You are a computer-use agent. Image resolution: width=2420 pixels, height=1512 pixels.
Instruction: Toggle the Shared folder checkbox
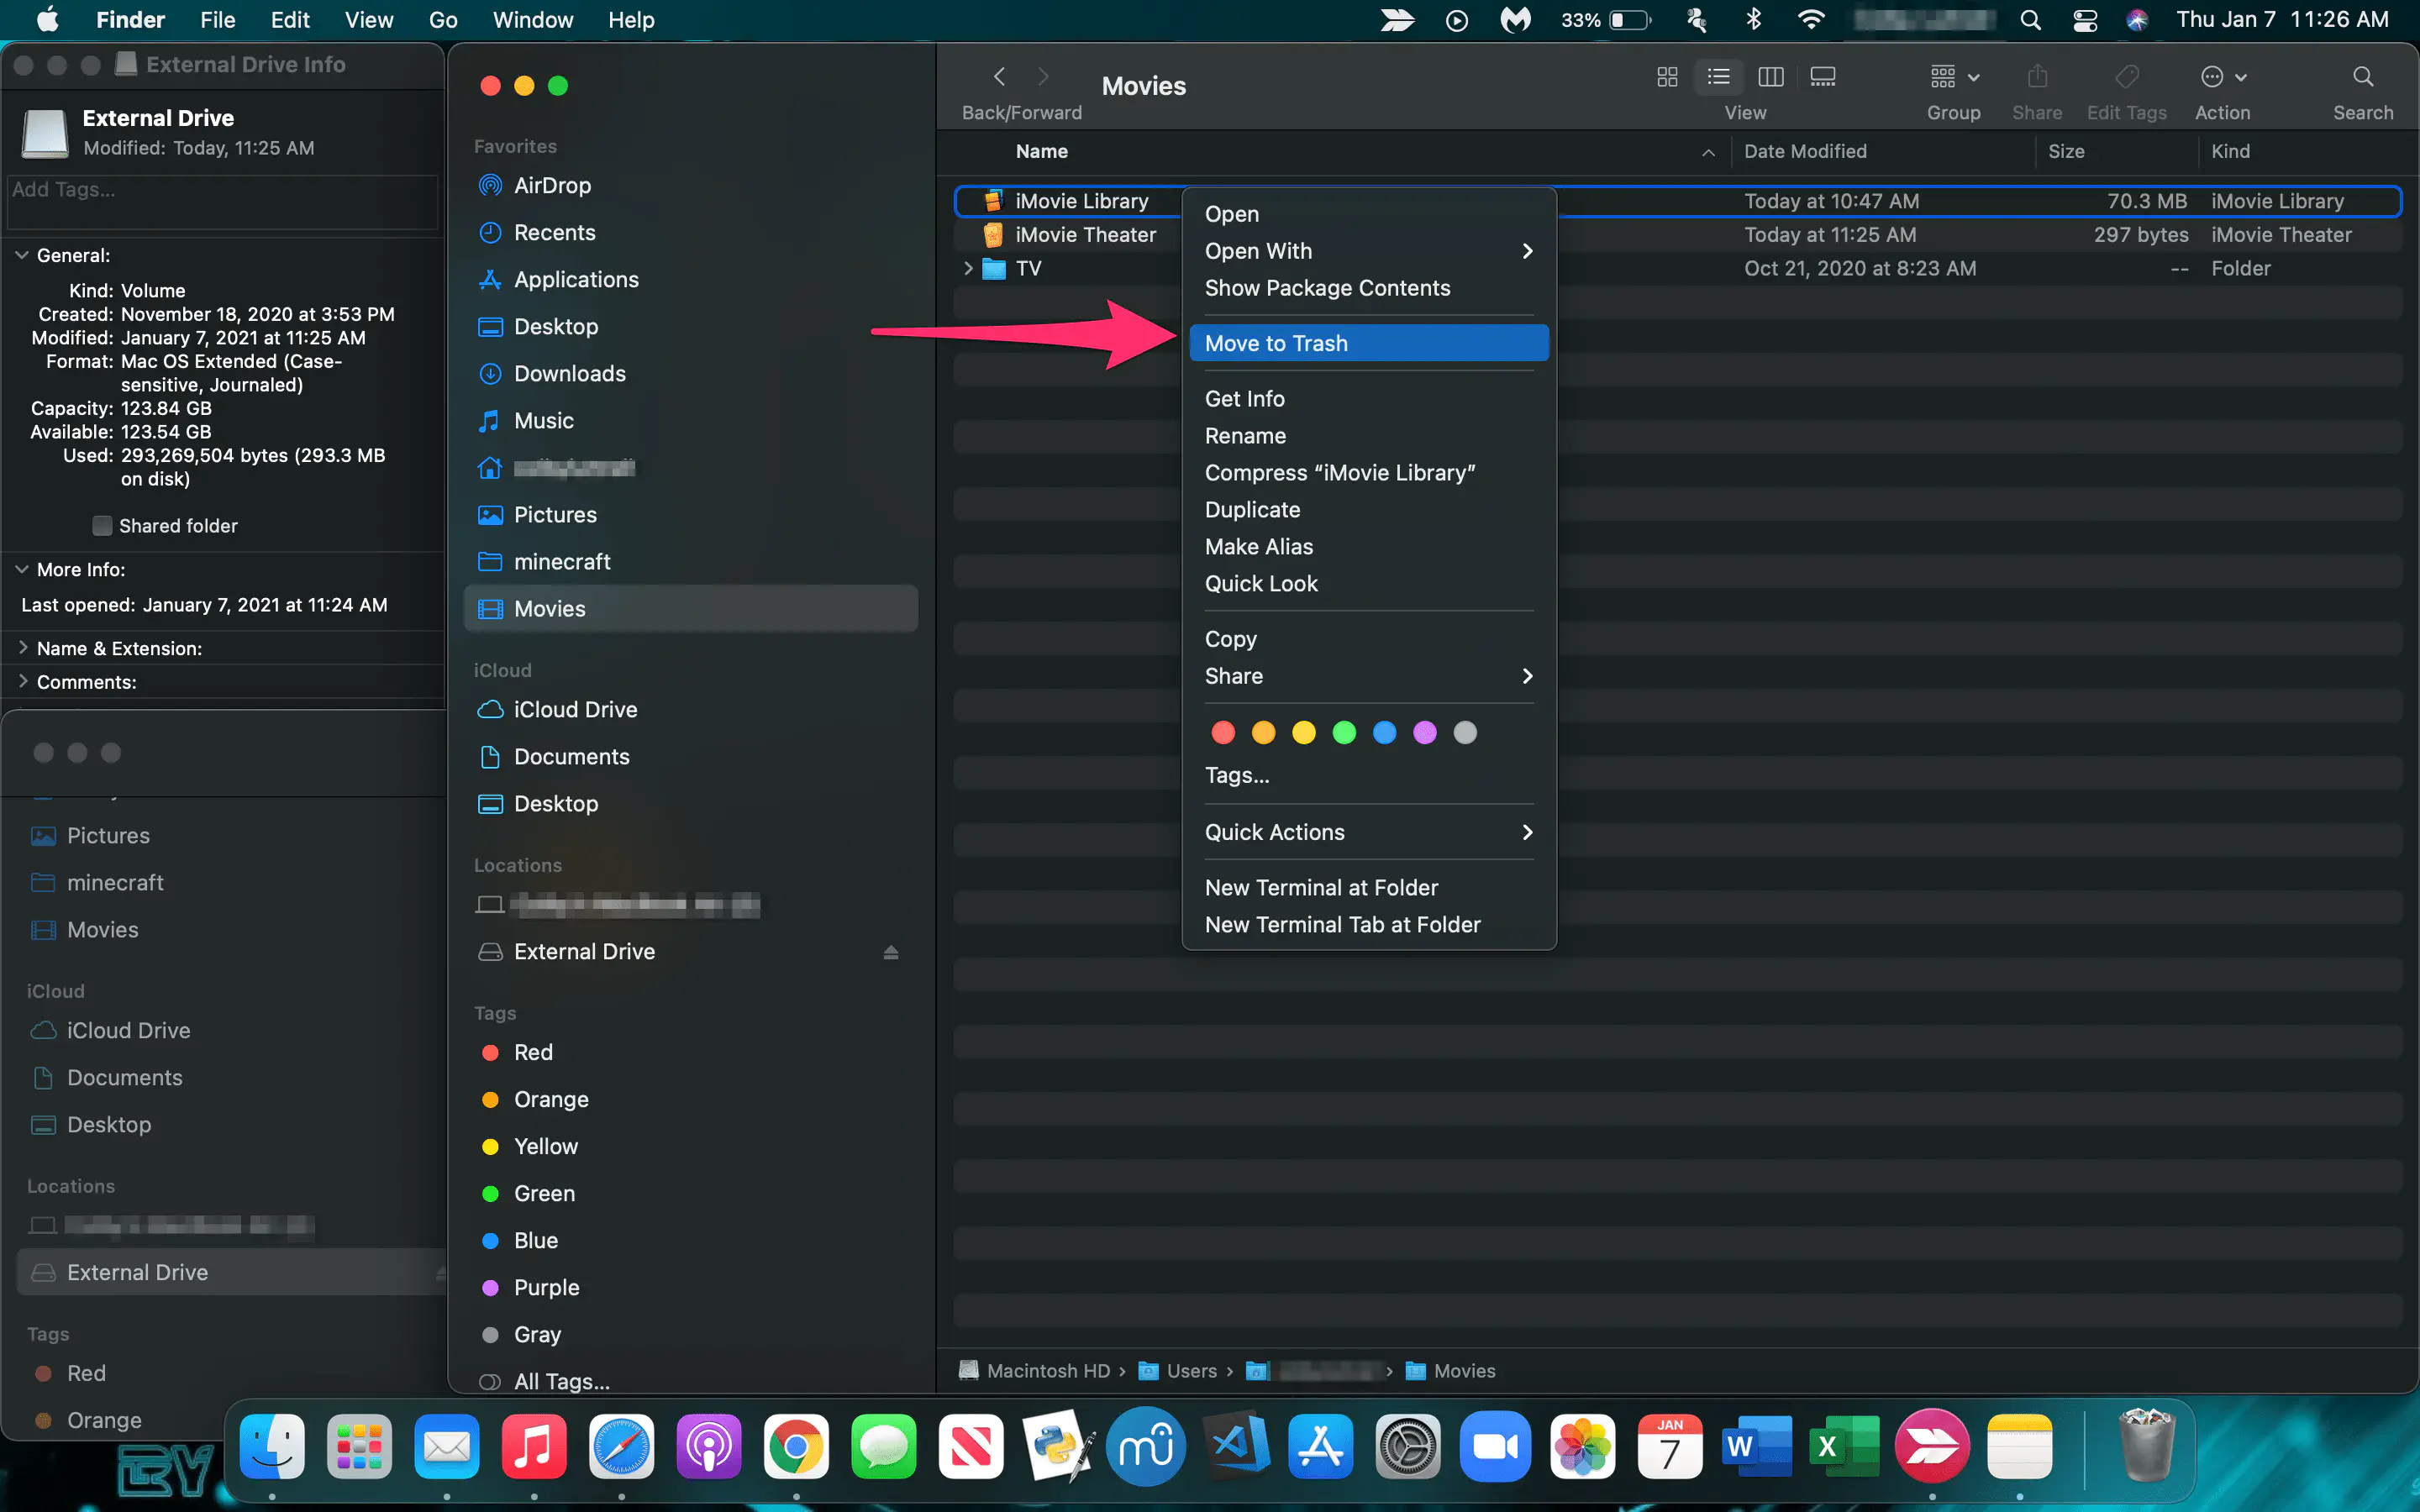(102, 525)
